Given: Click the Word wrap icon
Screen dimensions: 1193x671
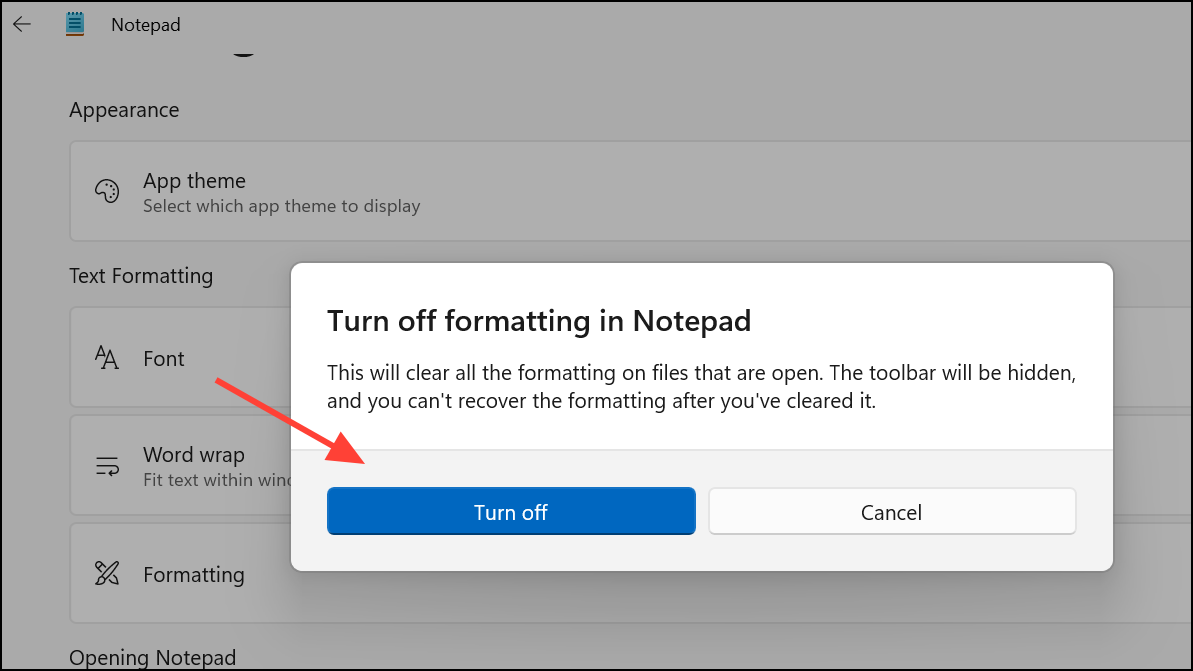Looking at the screenshot, I should click(106, 466).
